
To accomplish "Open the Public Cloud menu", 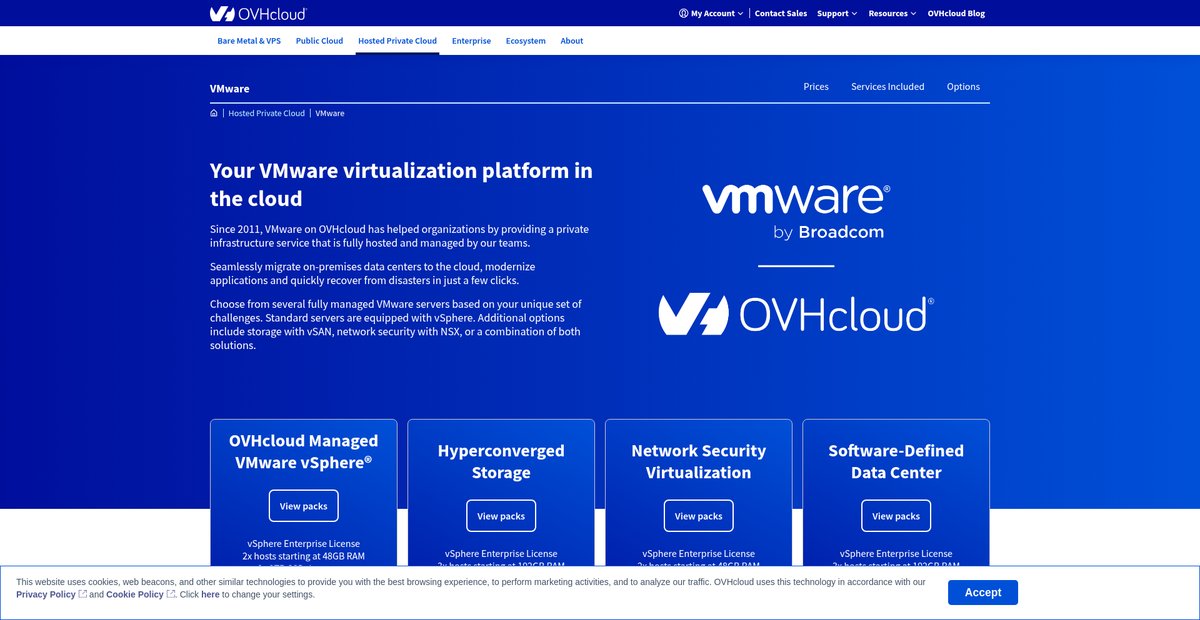I will 319,41.
